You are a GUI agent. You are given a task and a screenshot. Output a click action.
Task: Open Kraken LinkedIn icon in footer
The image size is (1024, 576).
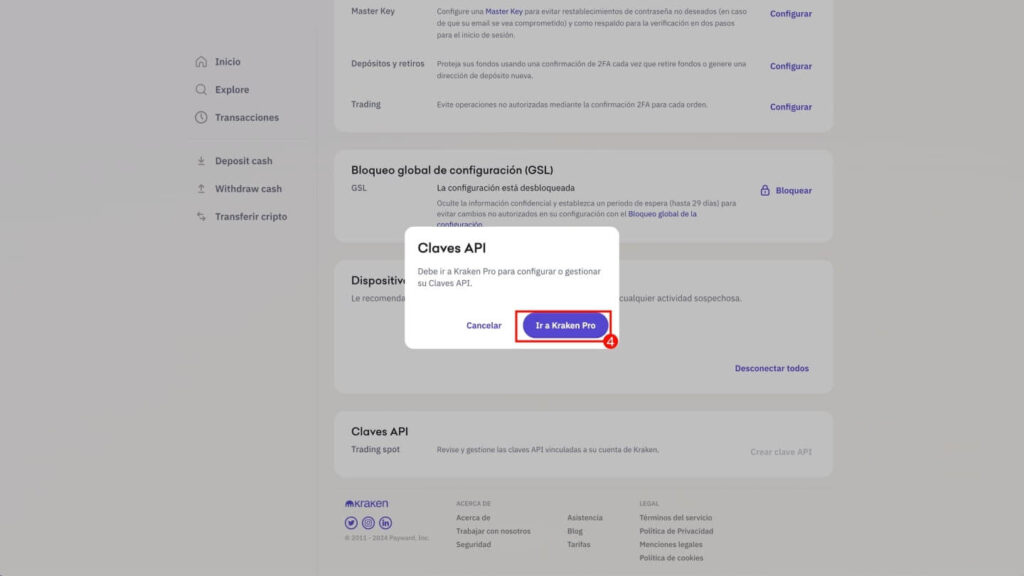[x=385, y=522]
